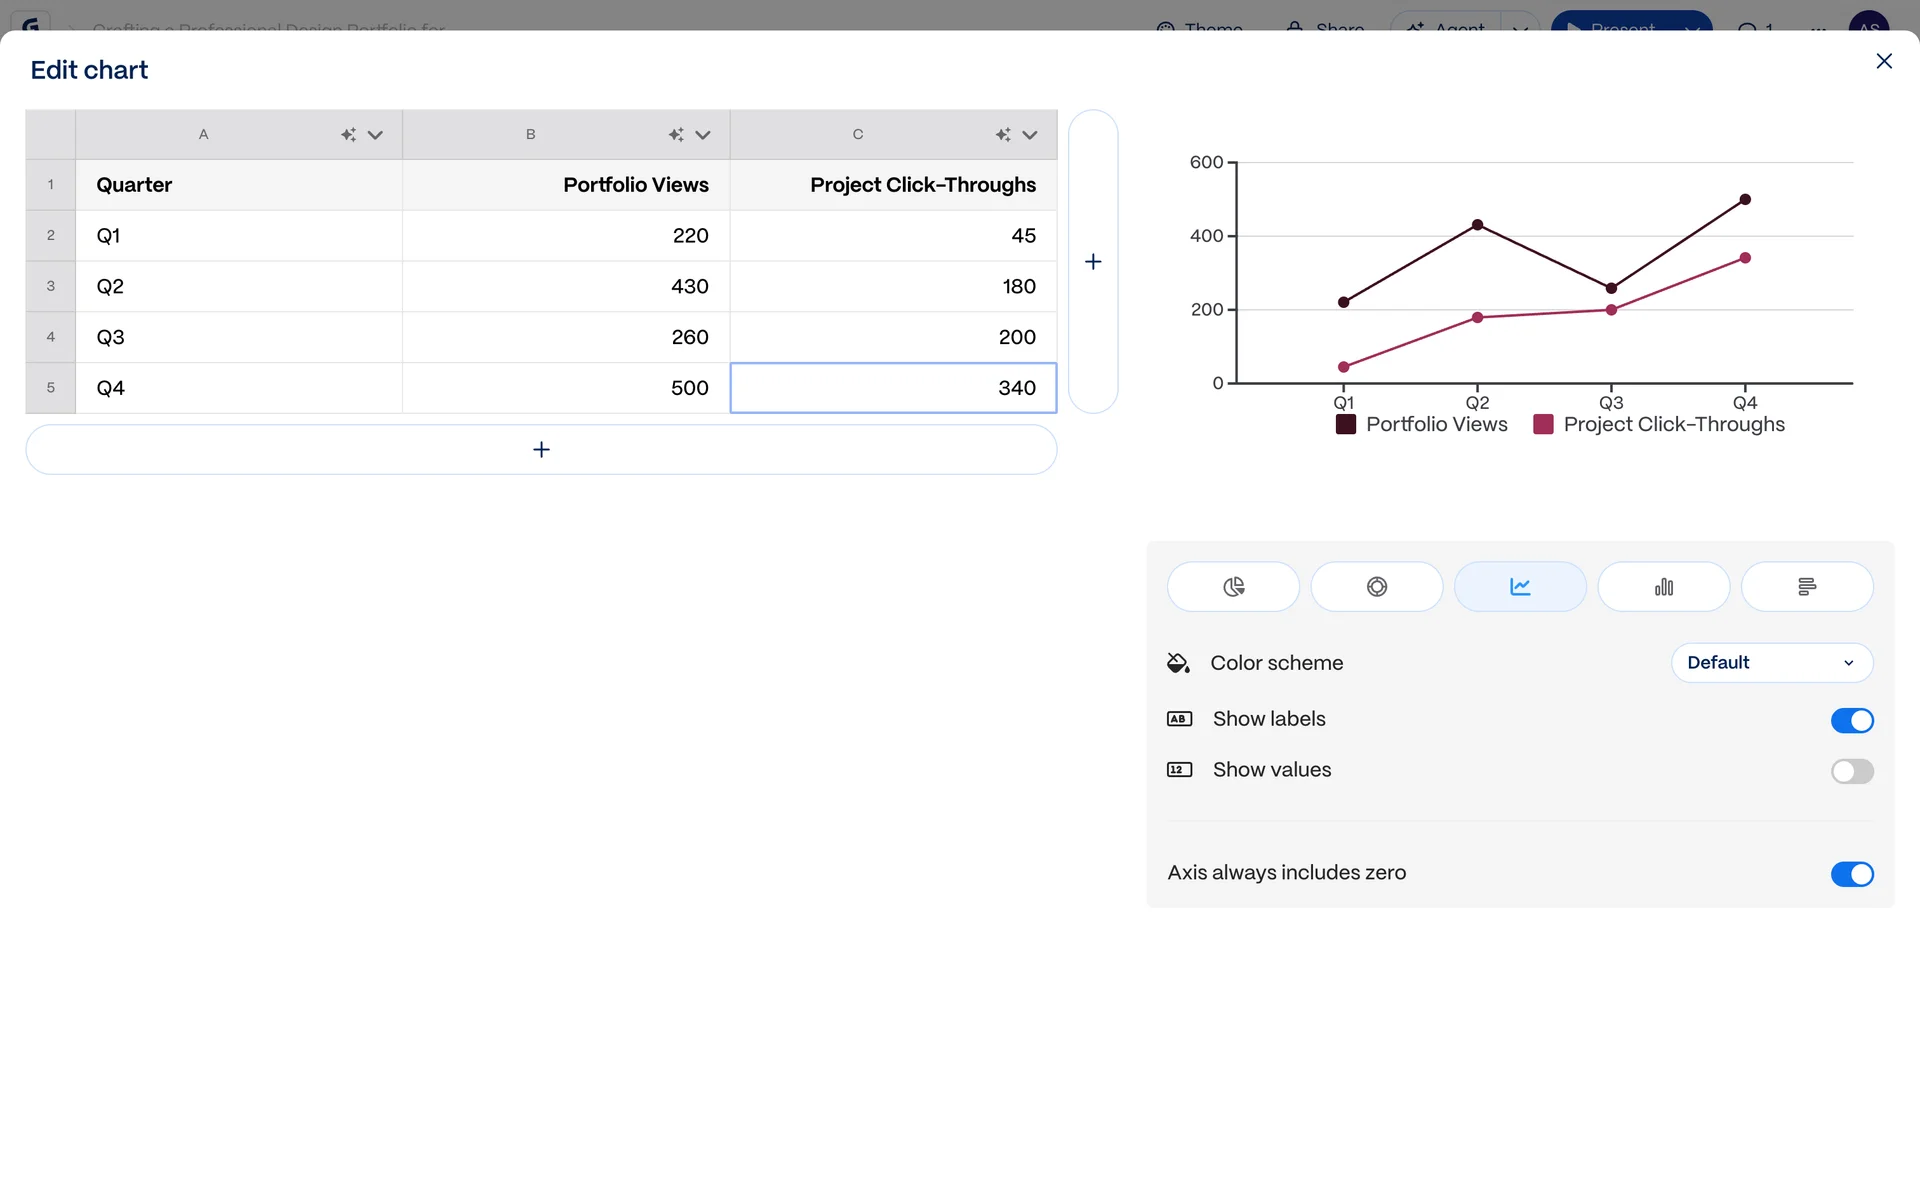Select the Q3 Portfolio Views cell 260
Viewport: 1920px width, 1200px height.
click(566, 337)
